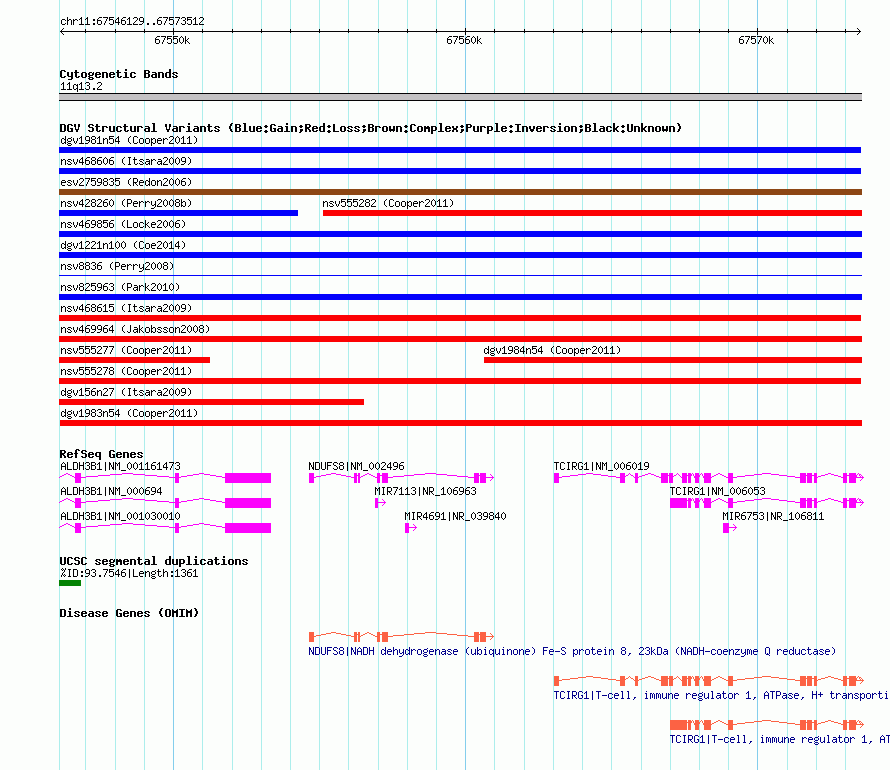890x770 pixels.
Task: Click the dgv1981n54 (Cooper2011) blue gain bar
Action: coord(460,150)
